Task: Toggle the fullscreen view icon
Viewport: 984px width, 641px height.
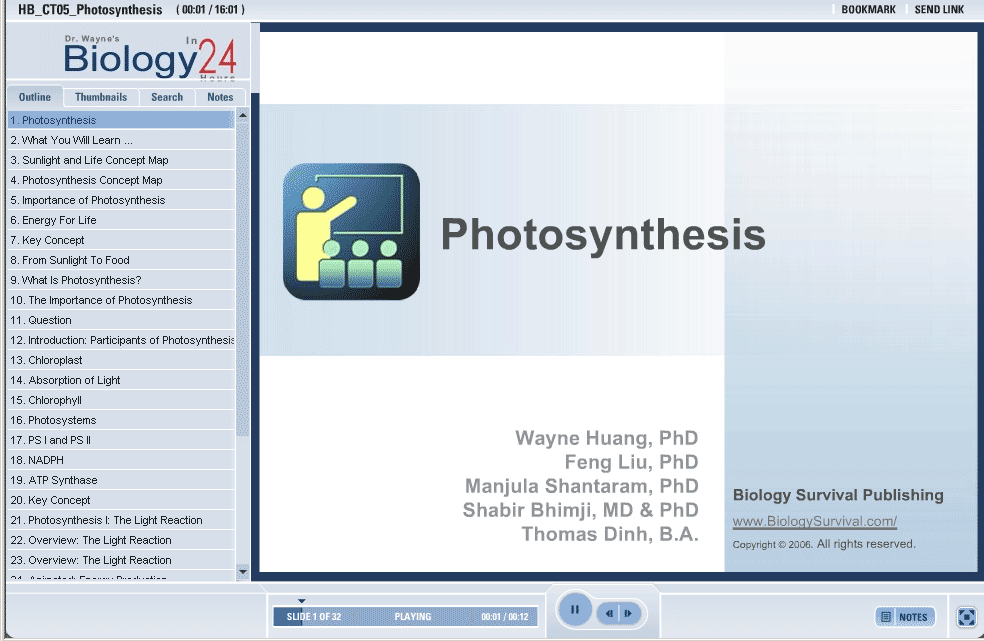Action: (966, 617)
